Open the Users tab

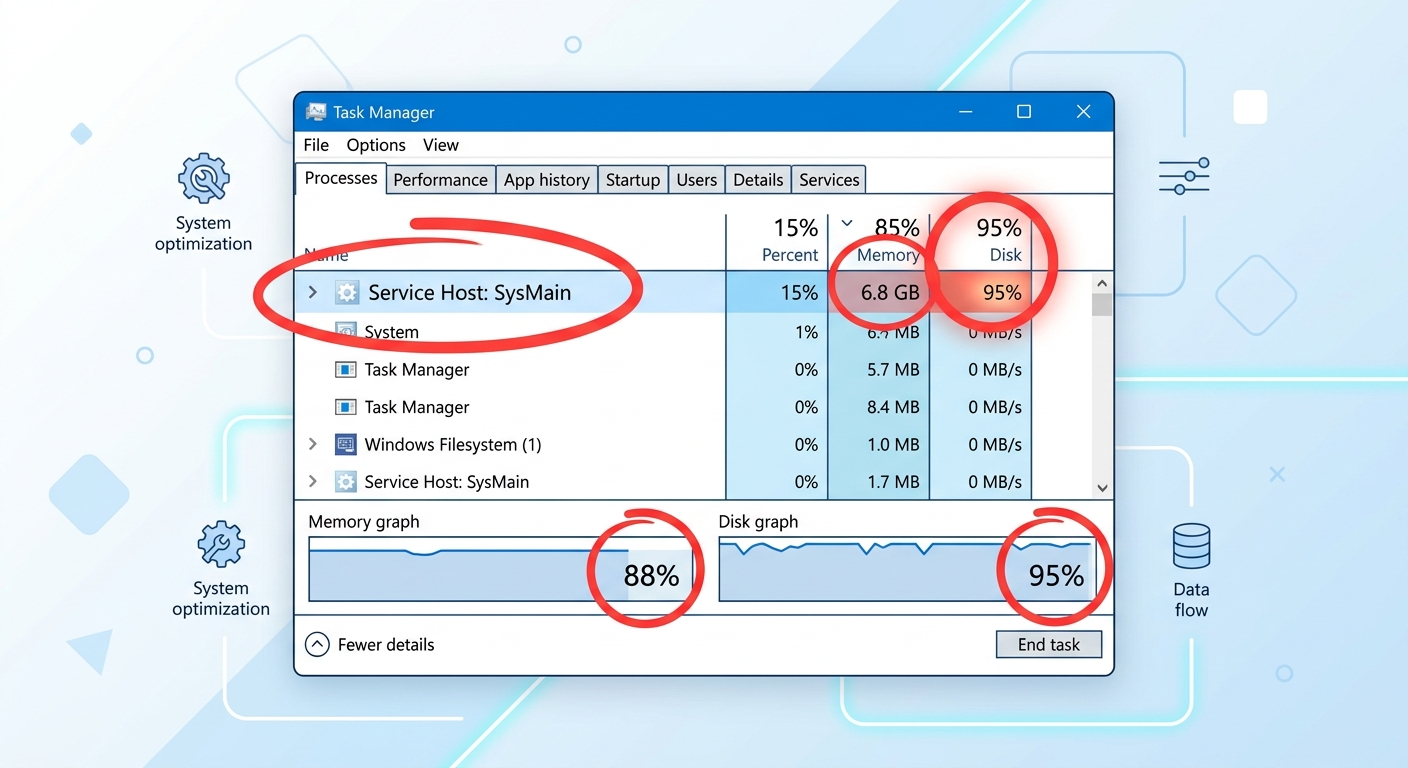tap(696, 180)
